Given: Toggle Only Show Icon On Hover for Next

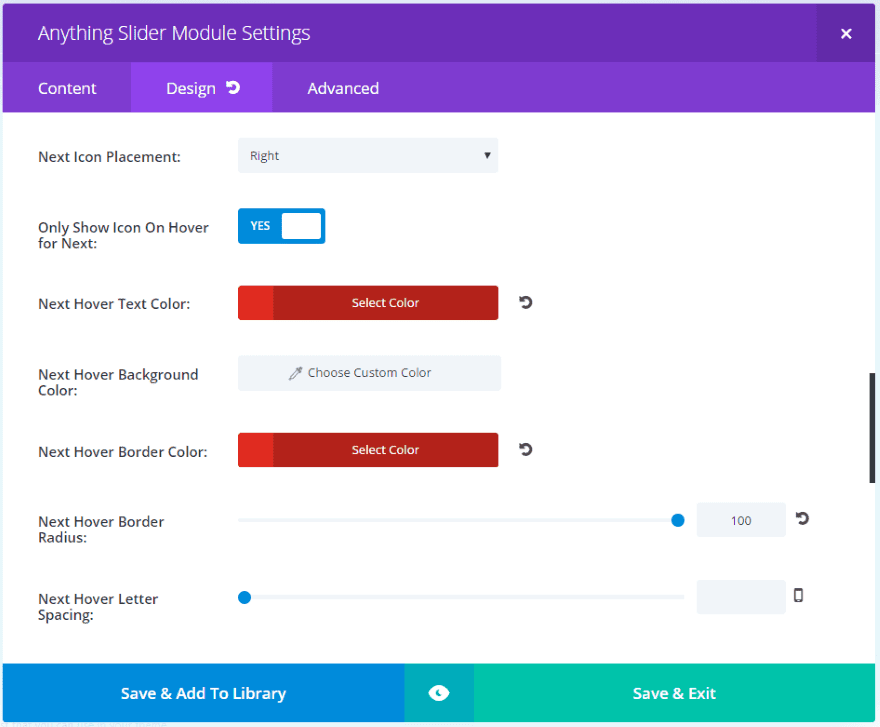Looking at the screenshot, I should click(281, 226).
